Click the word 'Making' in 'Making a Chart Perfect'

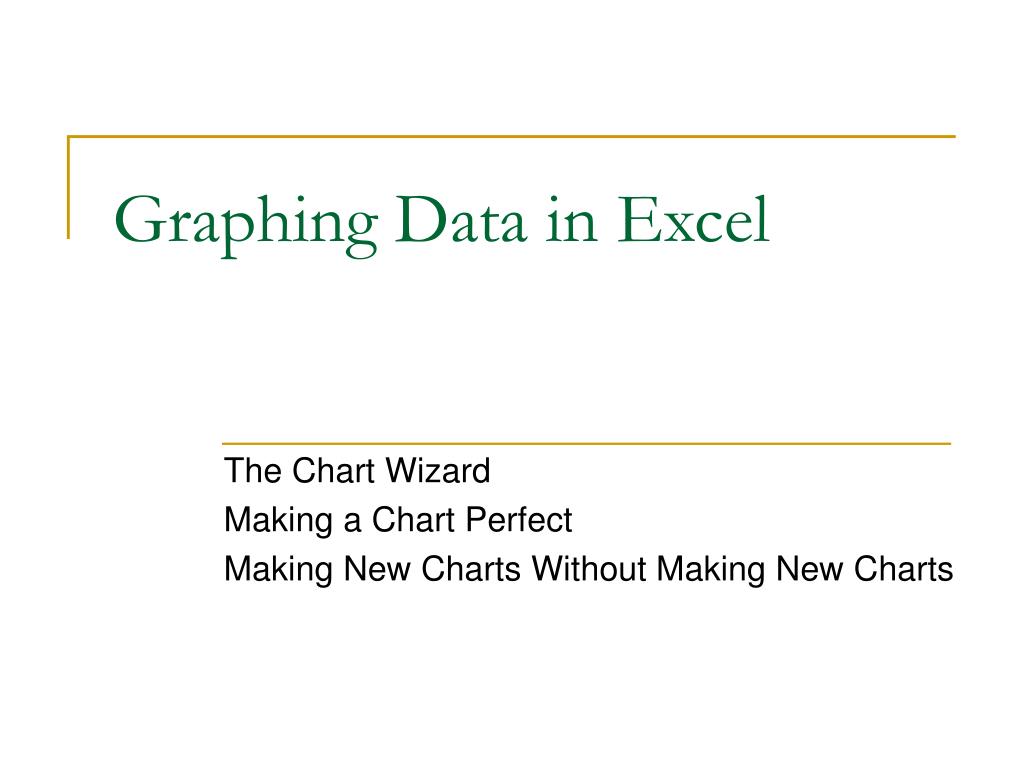[278, 521]
